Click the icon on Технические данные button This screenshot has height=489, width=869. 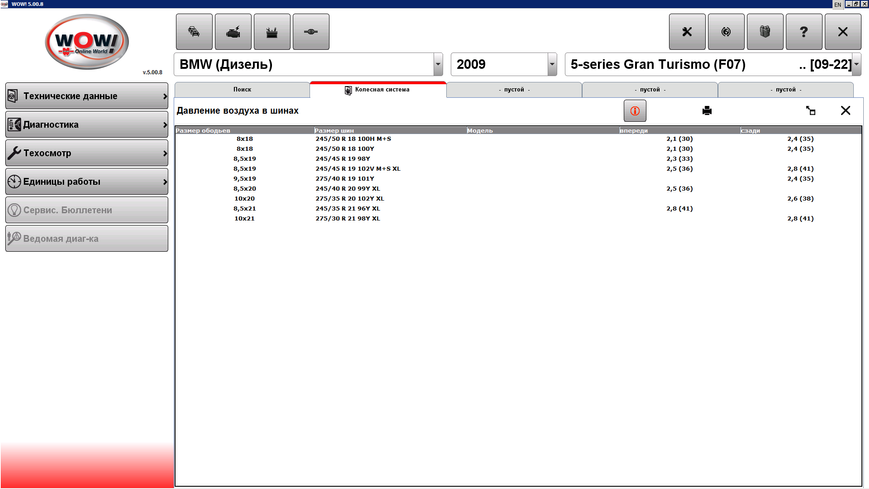13,96
